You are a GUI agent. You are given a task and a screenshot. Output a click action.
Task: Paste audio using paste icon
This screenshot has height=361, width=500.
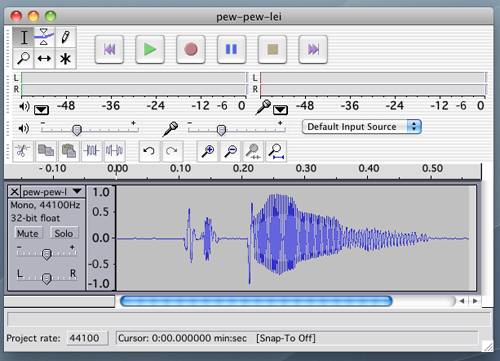(69, 151)
